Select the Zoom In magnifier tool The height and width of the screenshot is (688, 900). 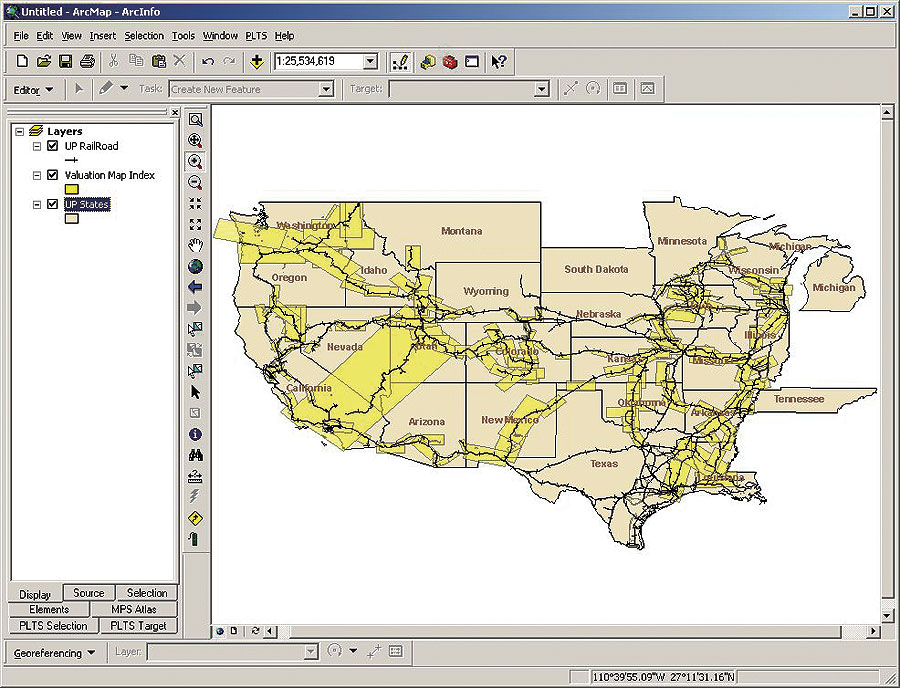[x=195, y=162]
